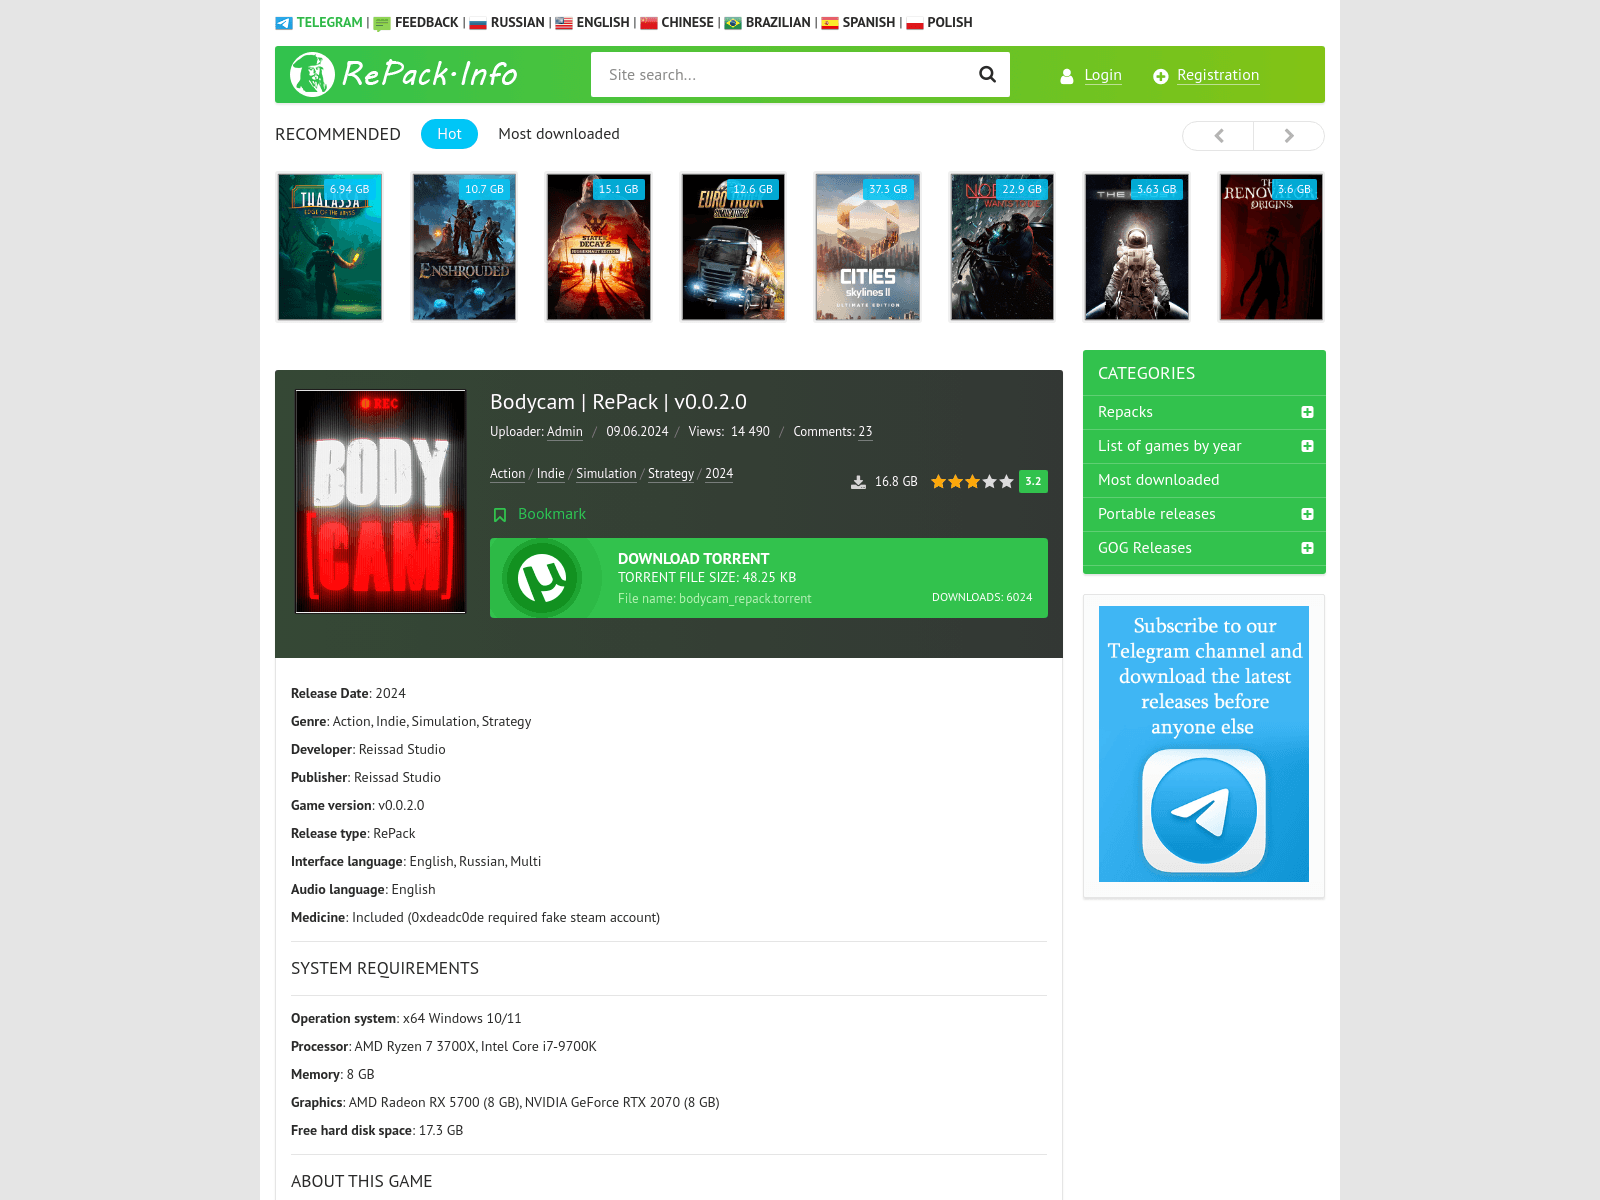This screenshot has width=1600, height=1200.
Task: Click the Polish flag icon
Action: (x=915, y=23)
